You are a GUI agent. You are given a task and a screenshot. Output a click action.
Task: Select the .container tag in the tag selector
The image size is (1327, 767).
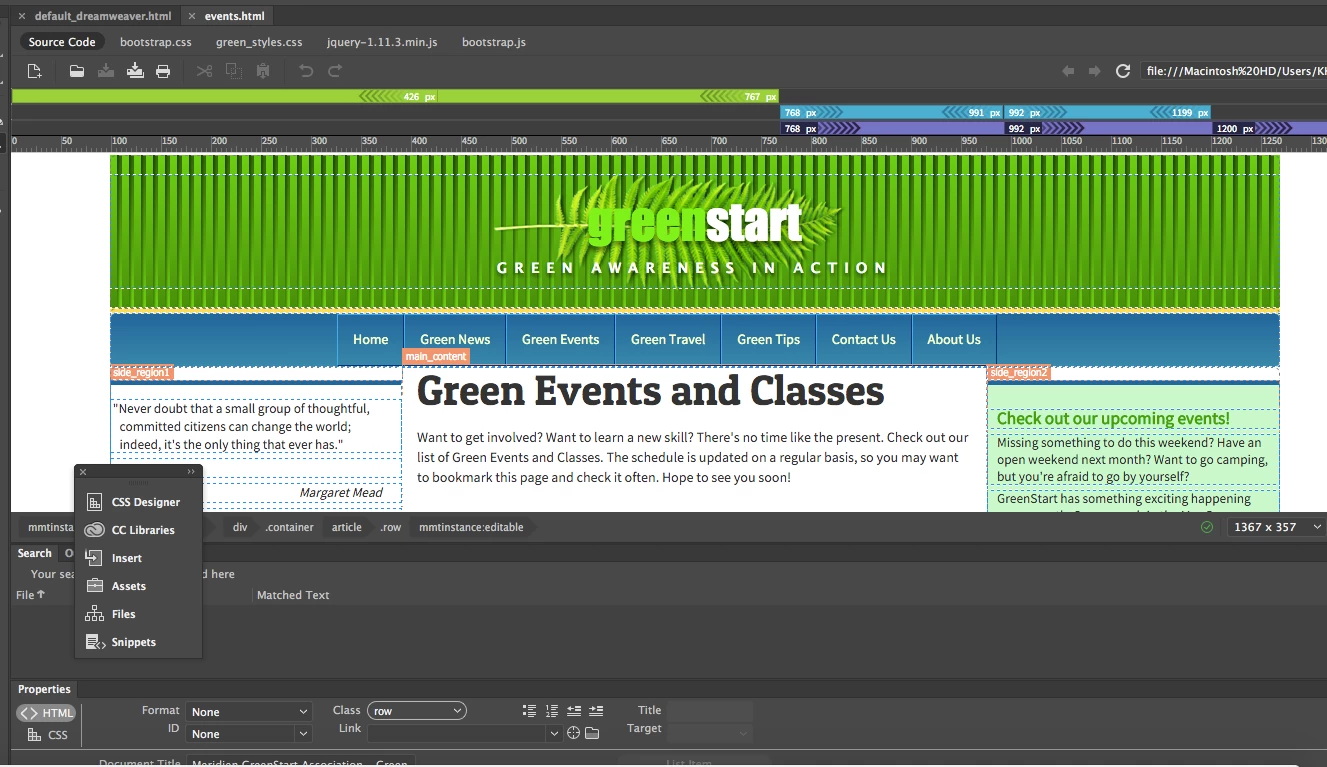(x=289, y=527)
